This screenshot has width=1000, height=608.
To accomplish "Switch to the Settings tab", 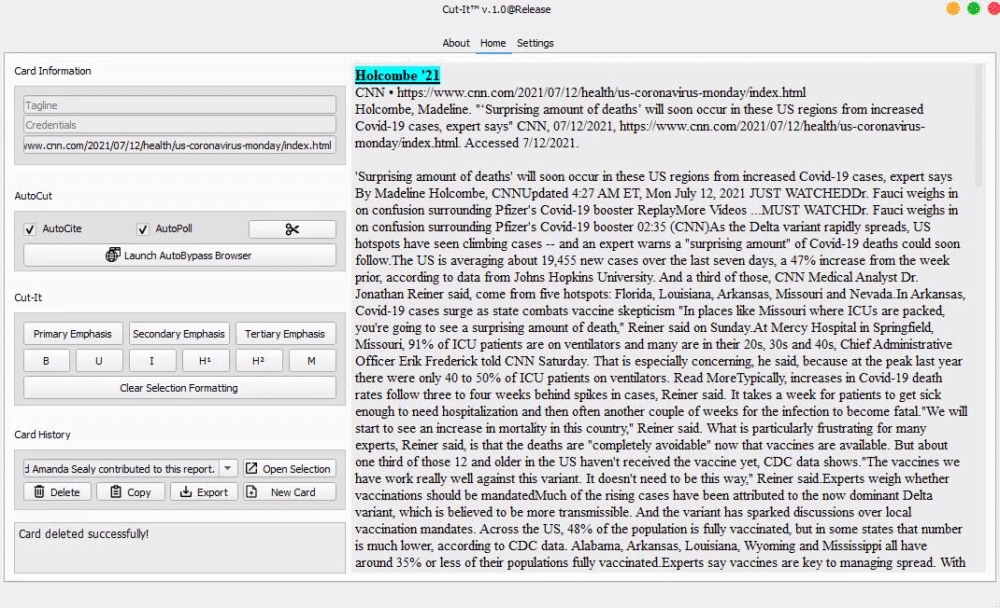I will point(535,43).
